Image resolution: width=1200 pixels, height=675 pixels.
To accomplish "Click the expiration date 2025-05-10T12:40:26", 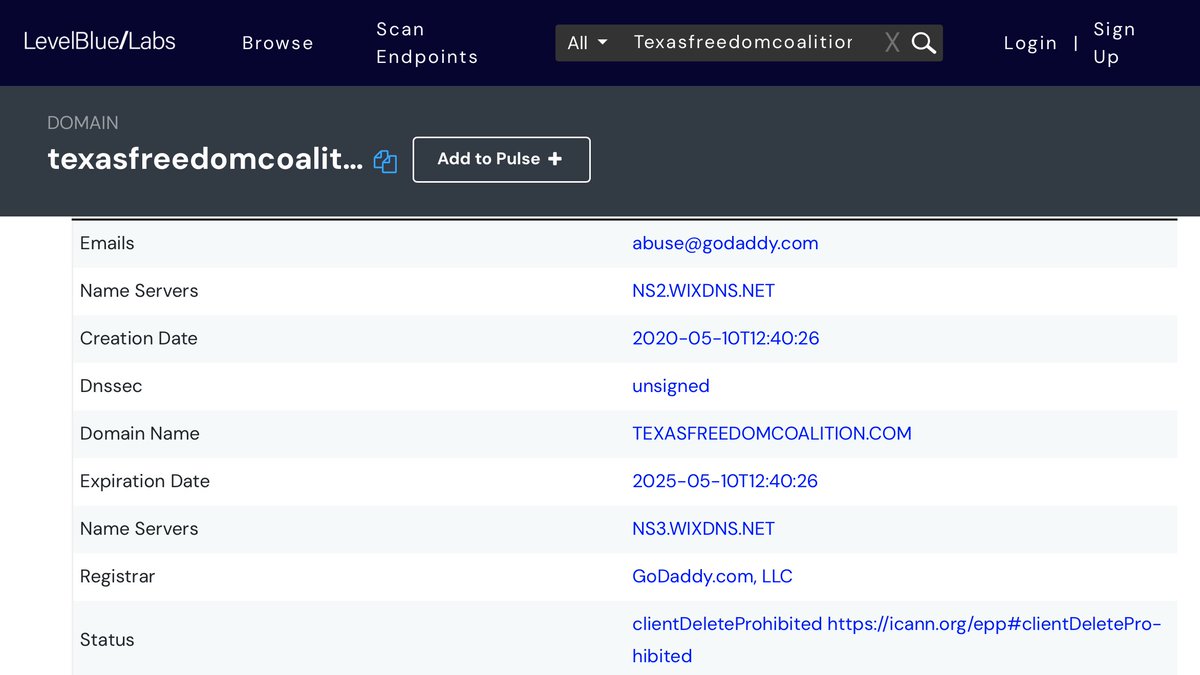I will pos(724,481).
